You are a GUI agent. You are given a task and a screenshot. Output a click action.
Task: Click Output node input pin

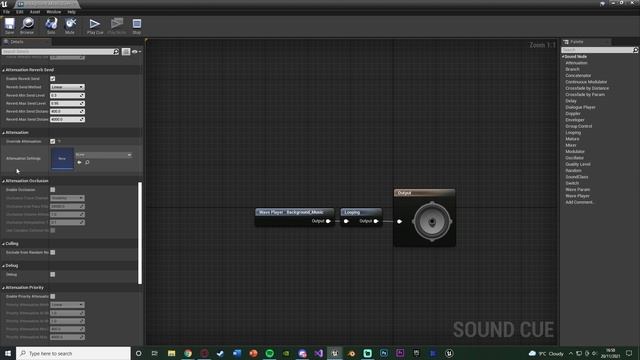[400, 221]
